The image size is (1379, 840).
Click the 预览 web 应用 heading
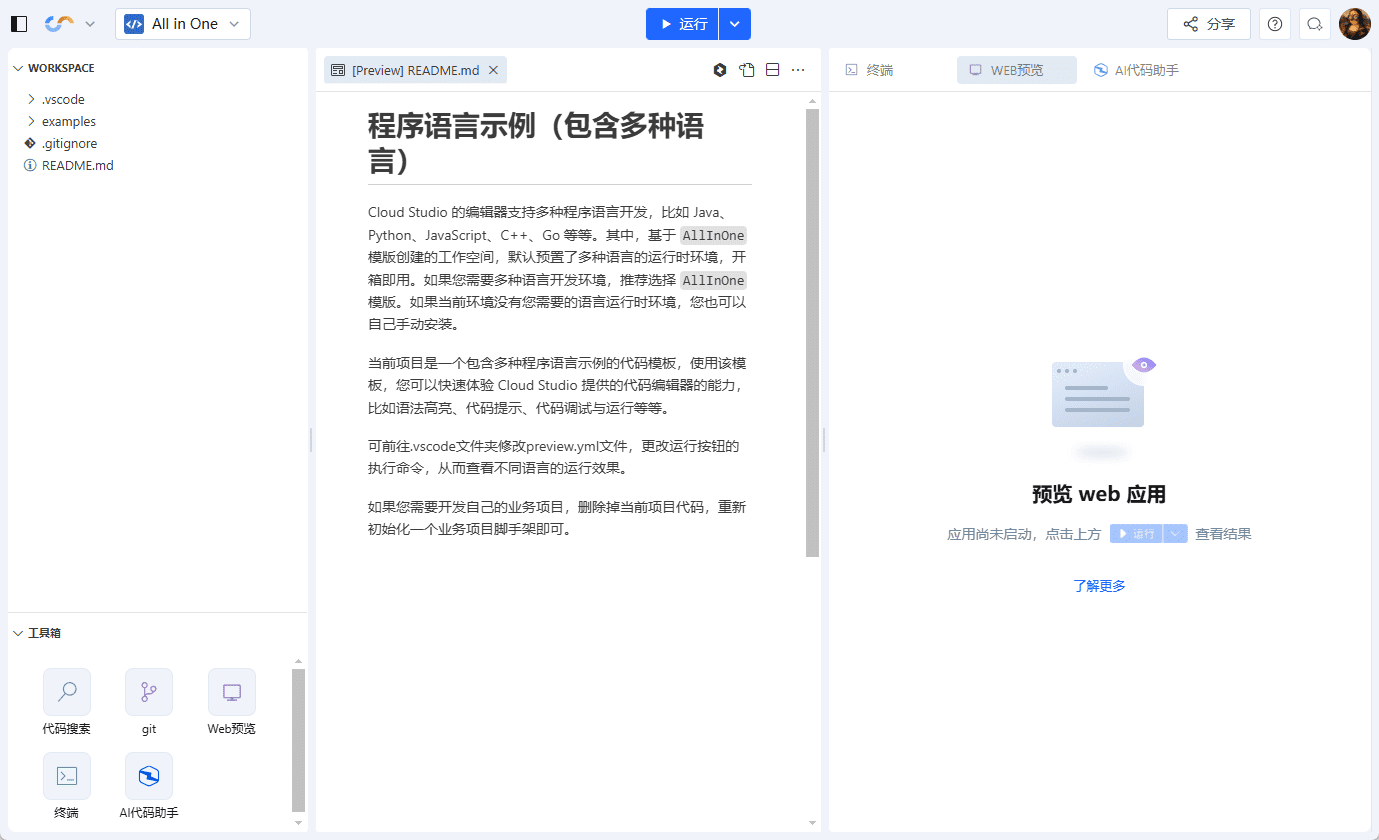[x=1099, y=494]
